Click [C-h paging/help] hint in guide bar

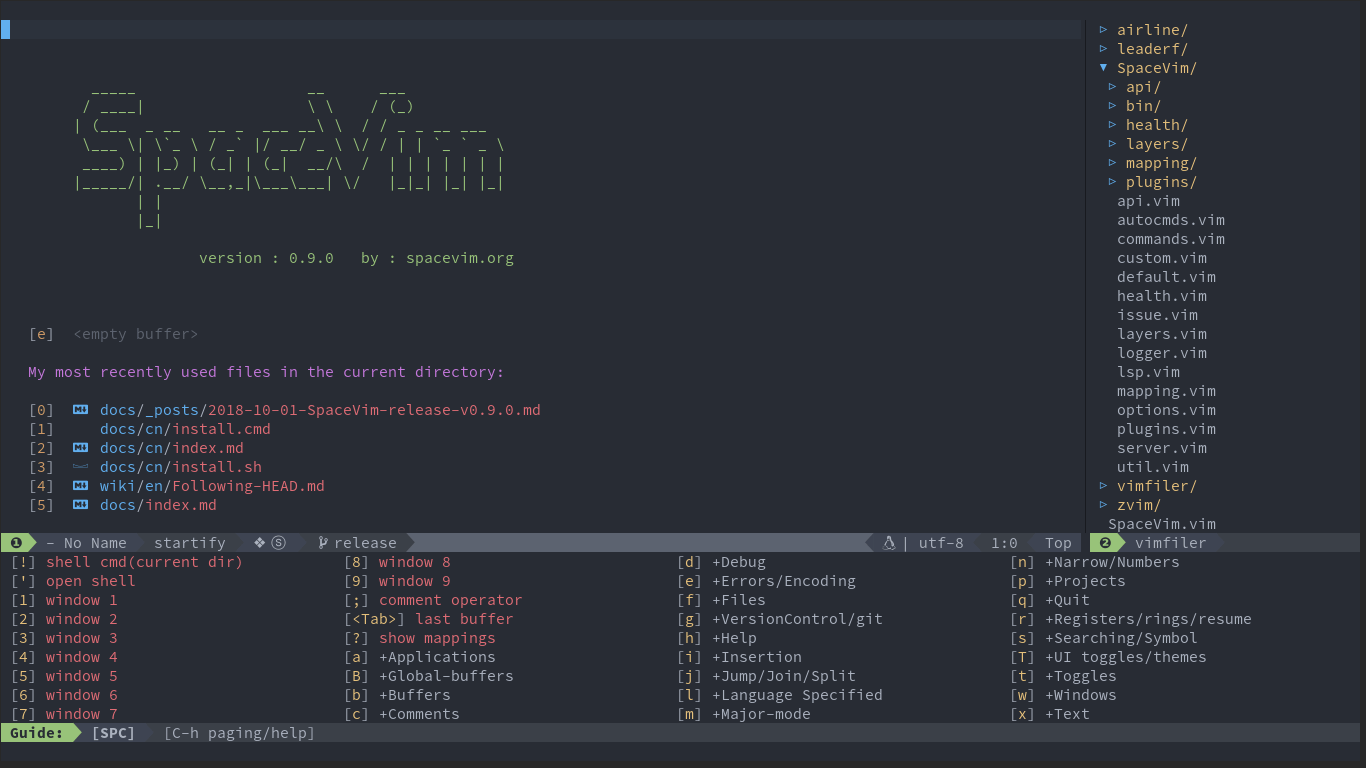tap(239, 733)
